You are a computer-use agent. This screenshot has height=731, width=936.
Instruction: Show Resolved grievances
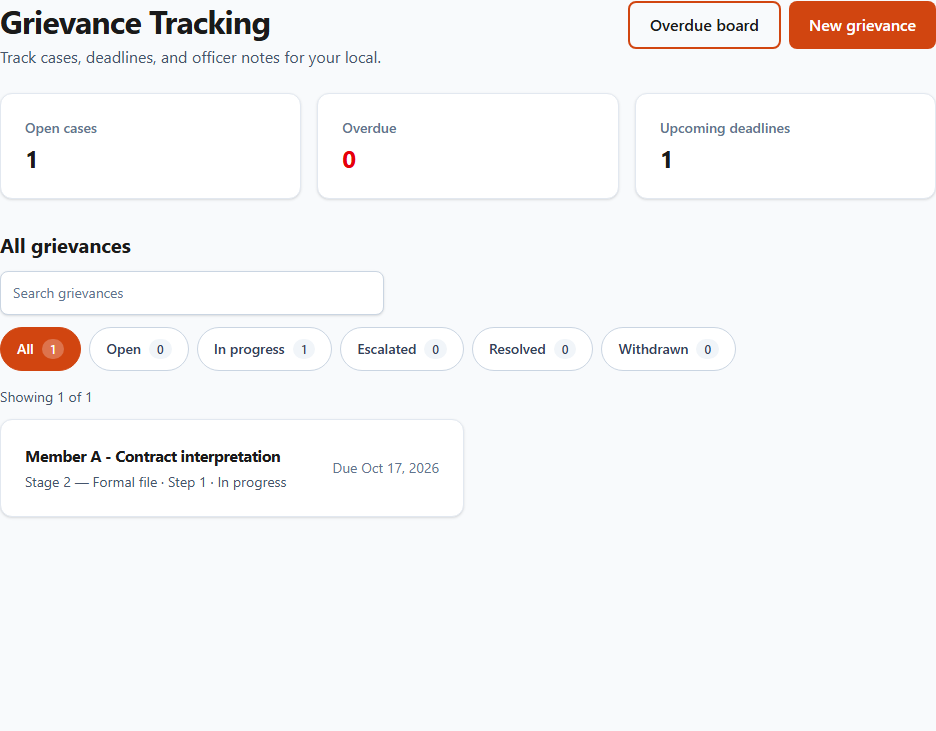point(532,349)
